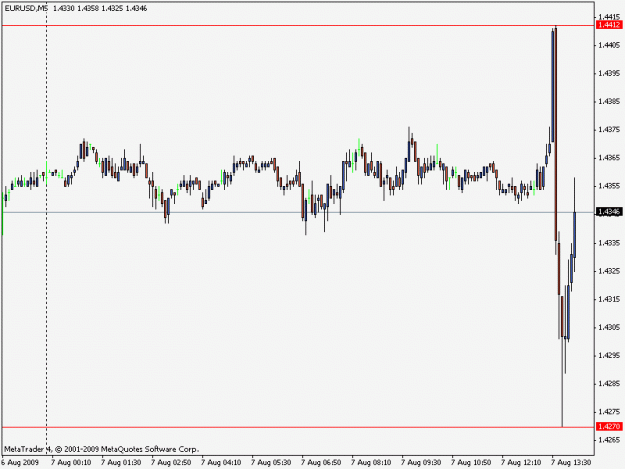Click the current price 1.4346 label
The width and height of the screenshot is (625, 469).
point(609,212)
